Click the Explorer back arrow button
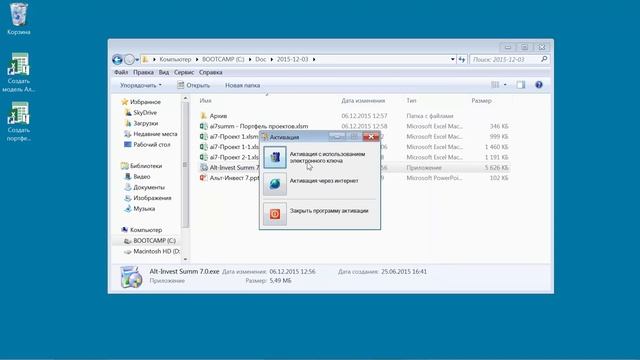 tap(117, 60)
